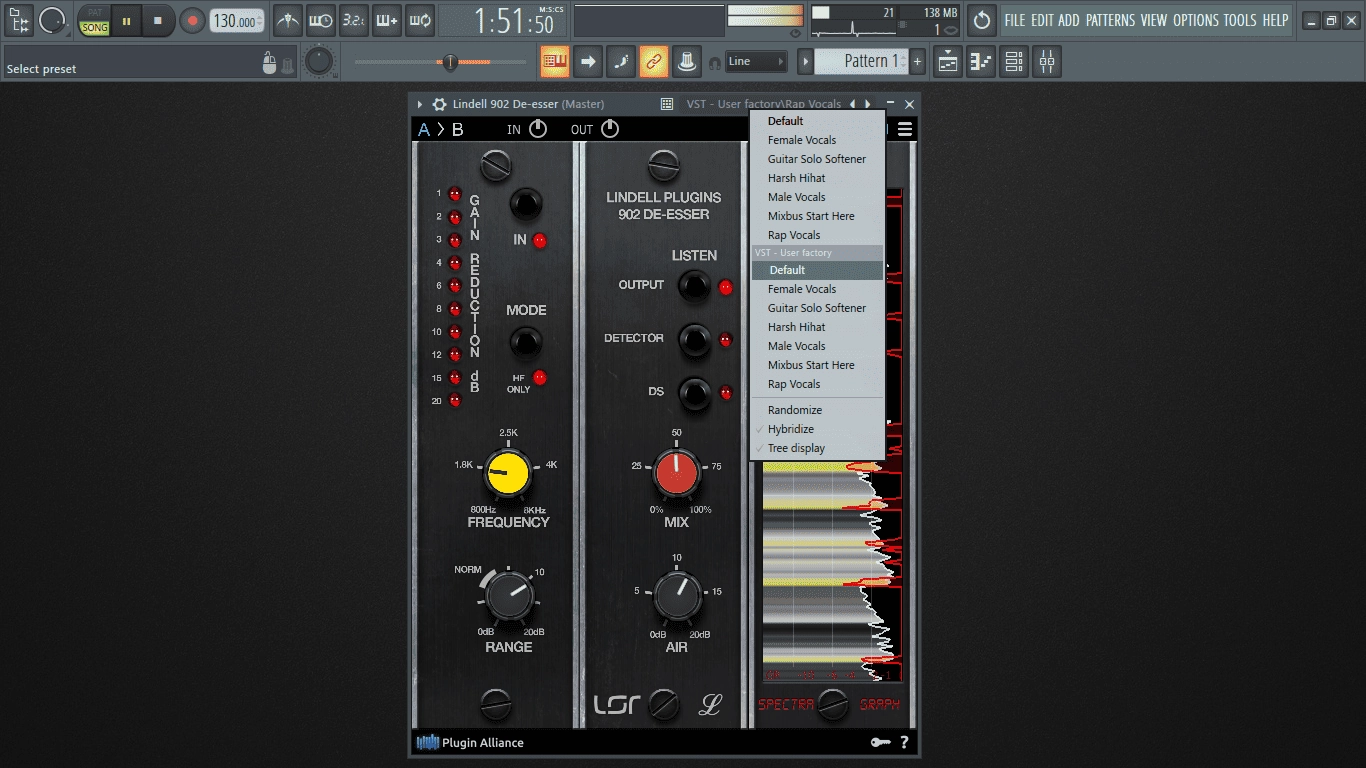Toggle the OUT power button in plugin header

[609, 129]
